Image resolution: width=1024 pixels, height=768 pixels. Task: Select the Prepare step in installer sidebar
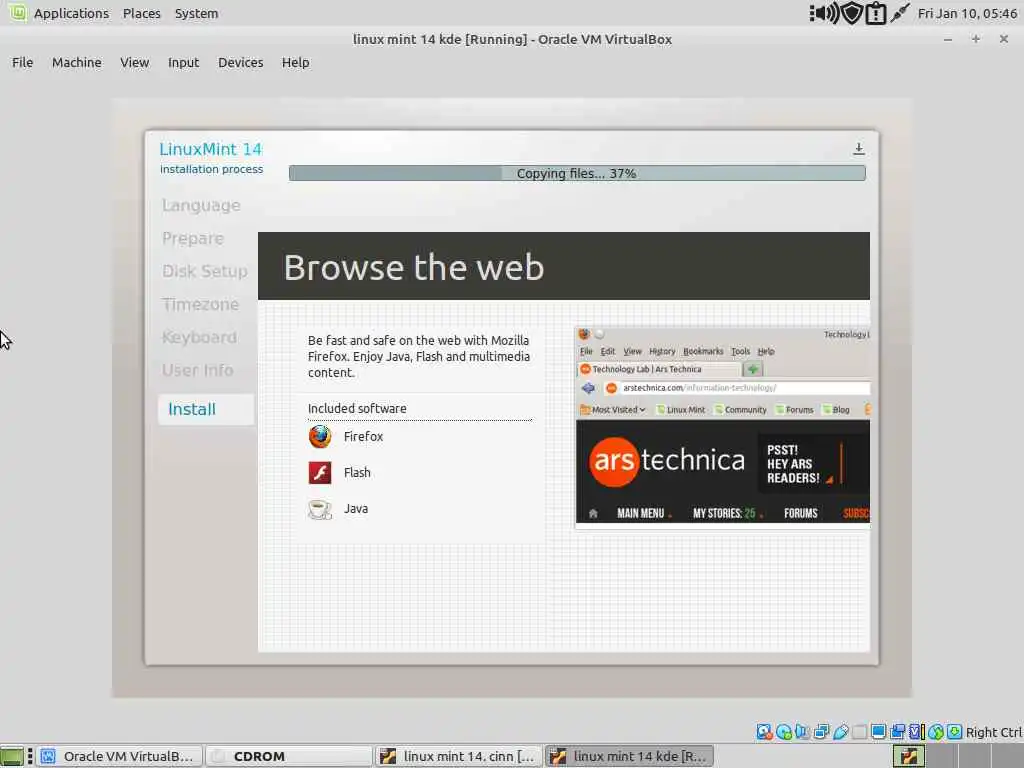[193, 238]
